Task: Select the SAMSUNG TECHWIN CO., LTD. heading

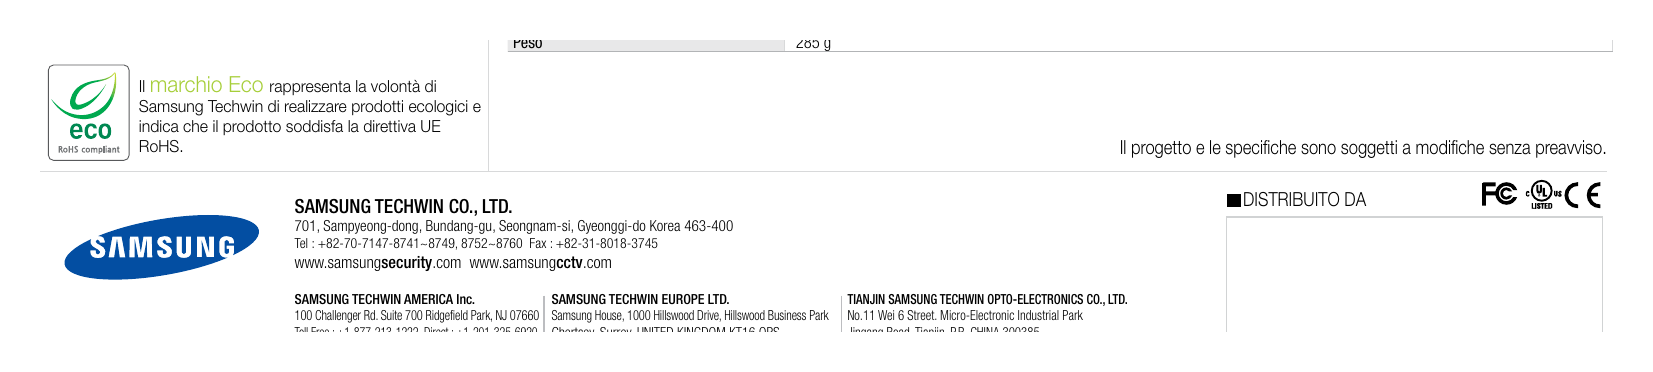Action: (403, 207)
